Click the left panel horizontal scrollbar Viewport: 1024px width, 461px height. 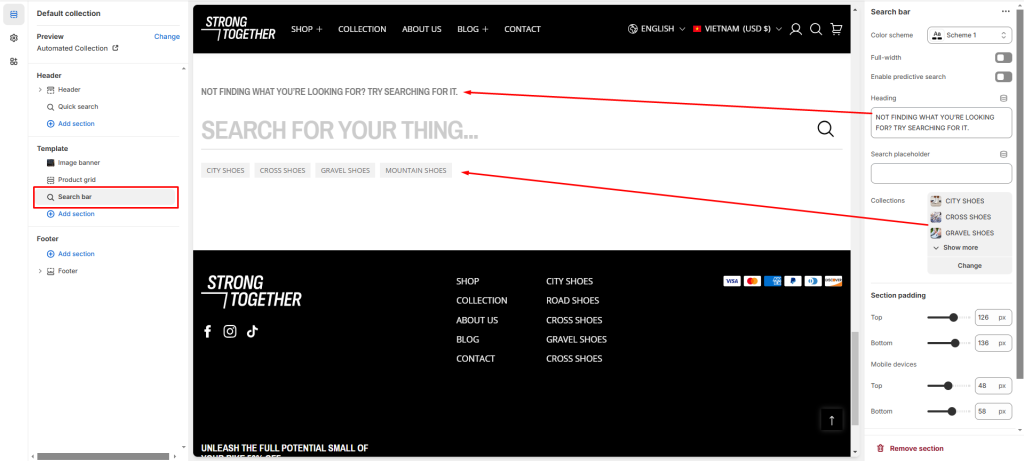[x=103, y=456]
